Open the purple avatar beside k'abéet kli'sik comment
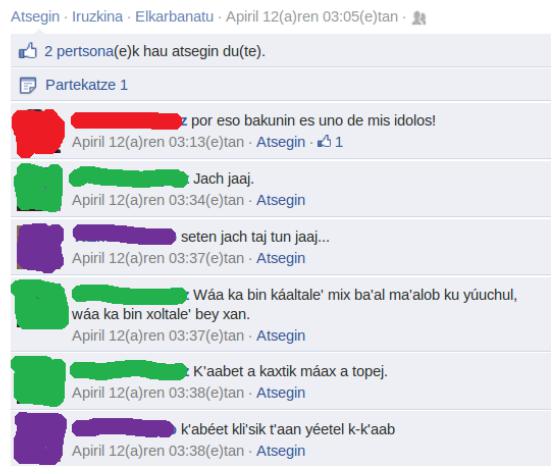This screenshot has height=474, width=557. click(40, 438)
